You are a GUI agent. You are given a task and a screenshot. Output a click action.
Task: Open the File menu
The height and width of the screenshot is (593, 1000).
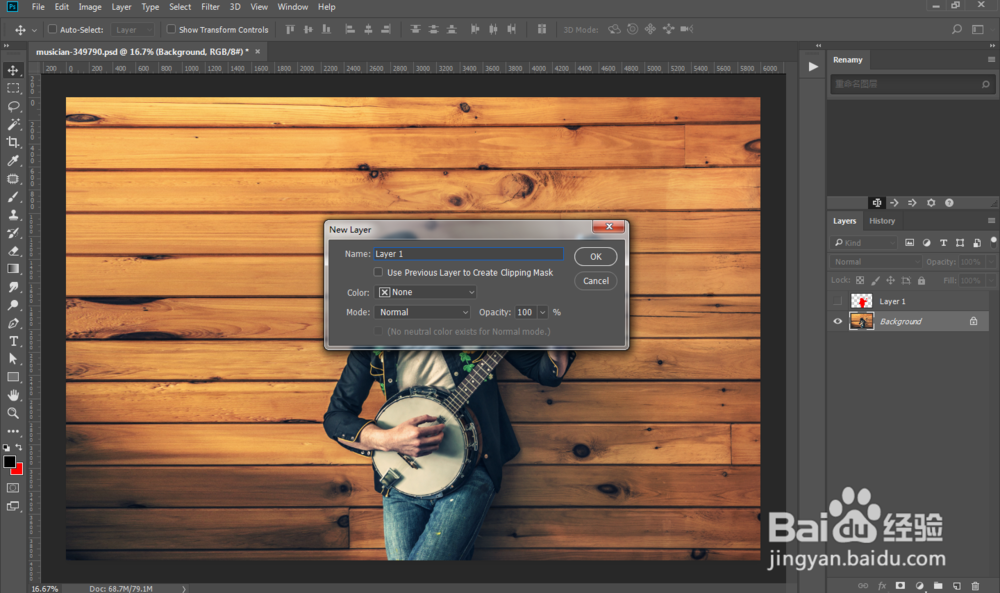[38, 7]
